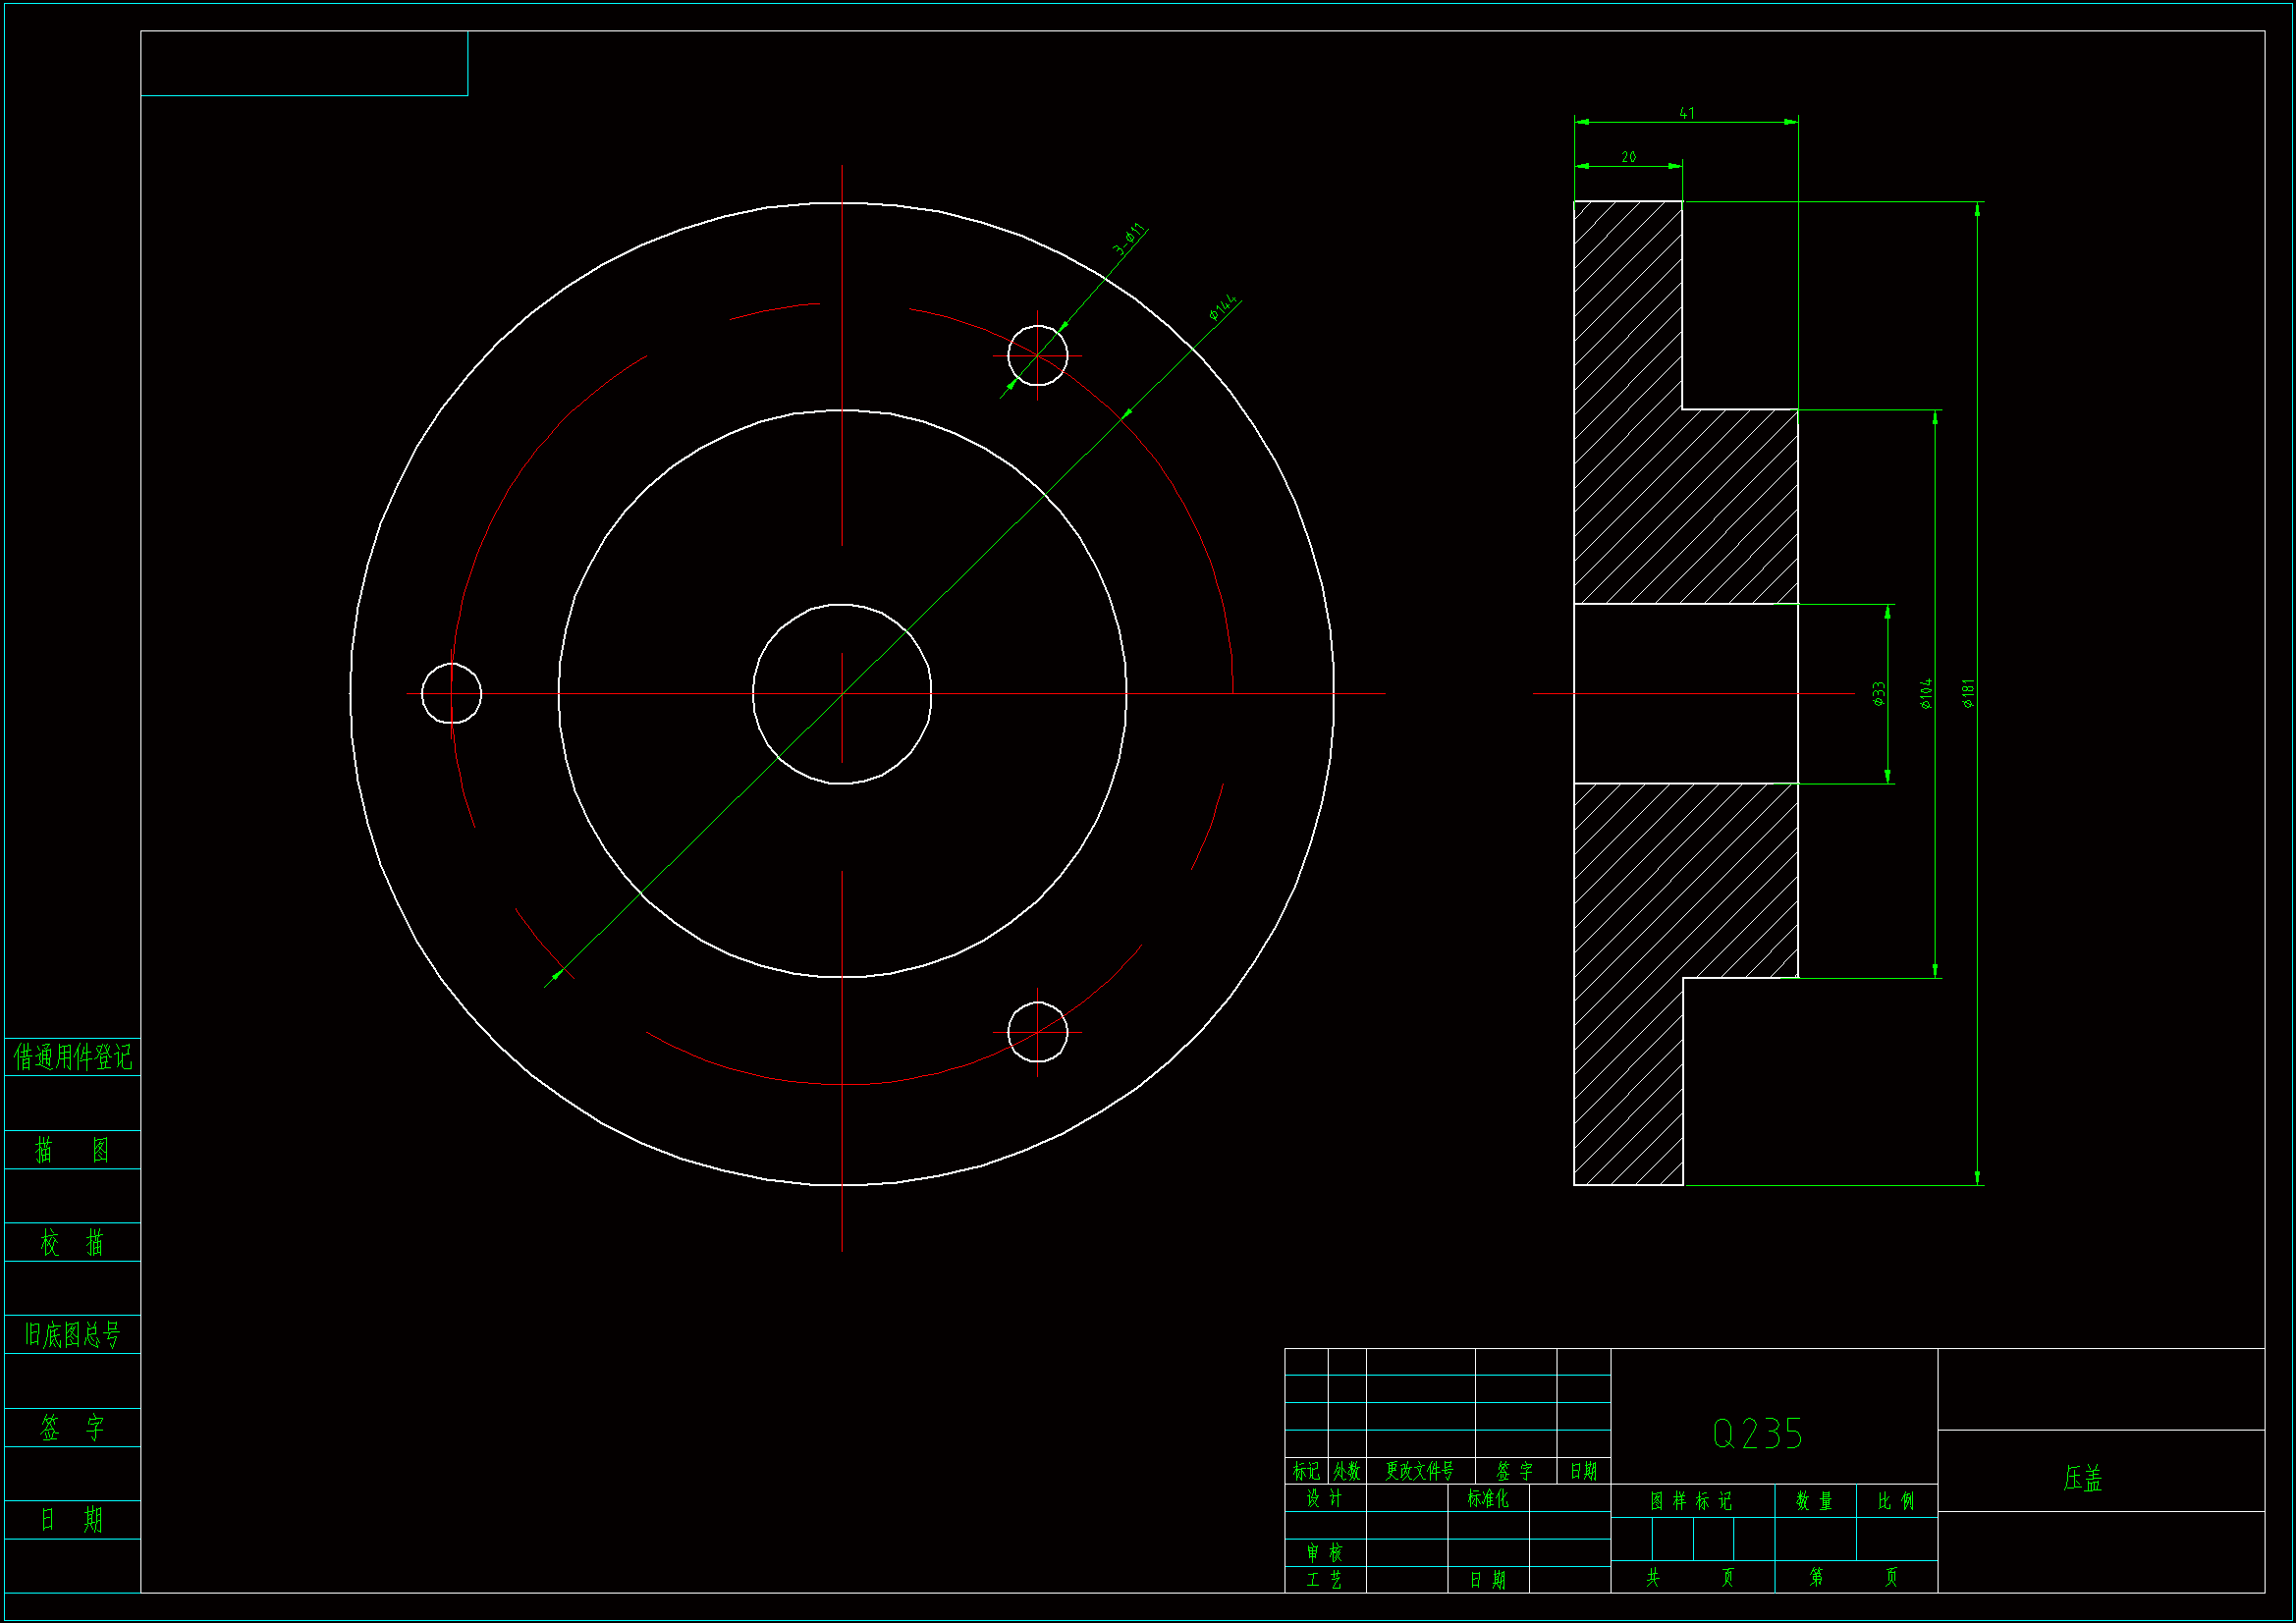Image resolution: width=2296 pixels, height=1623 pixels.
Task: Select the 标准化 cell label
Action: [x=1488, y=1498]
